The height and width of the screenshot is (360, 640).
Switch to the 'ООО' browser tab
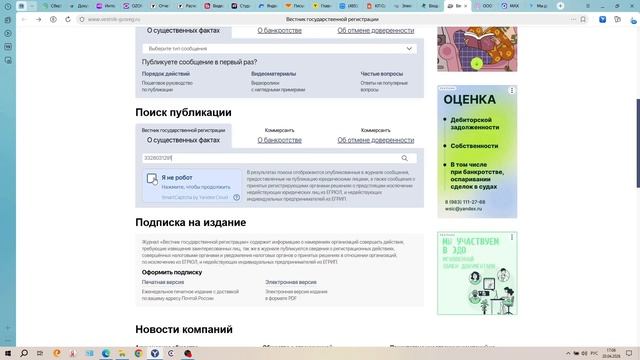click(484, 6)
